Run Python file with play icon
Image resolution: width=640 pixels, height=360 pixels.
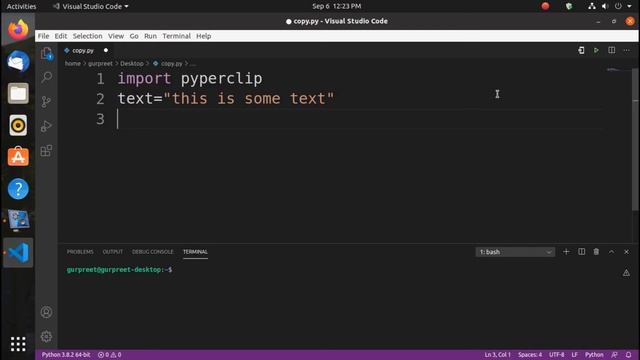click(x=596, y=50)
